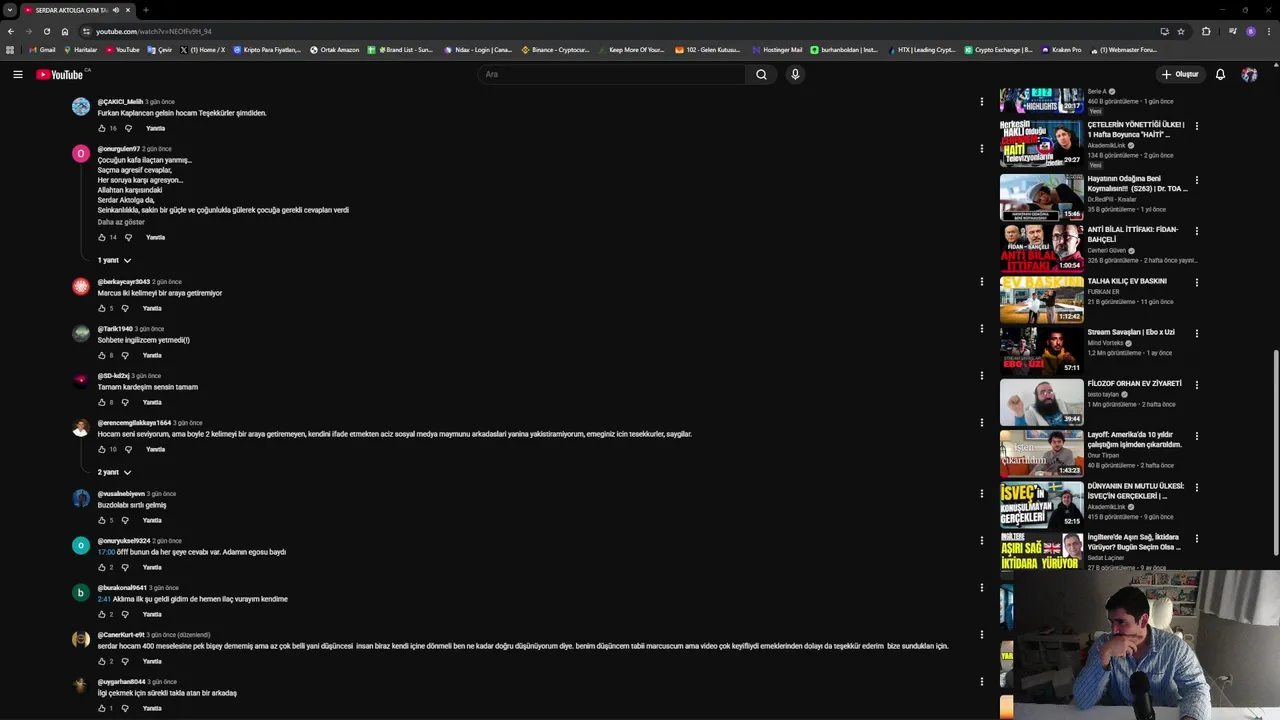Like the 'Tamam kardeşim sensin tamam' comment
This screenshot has height=720, width=1280.
(102, 402)
